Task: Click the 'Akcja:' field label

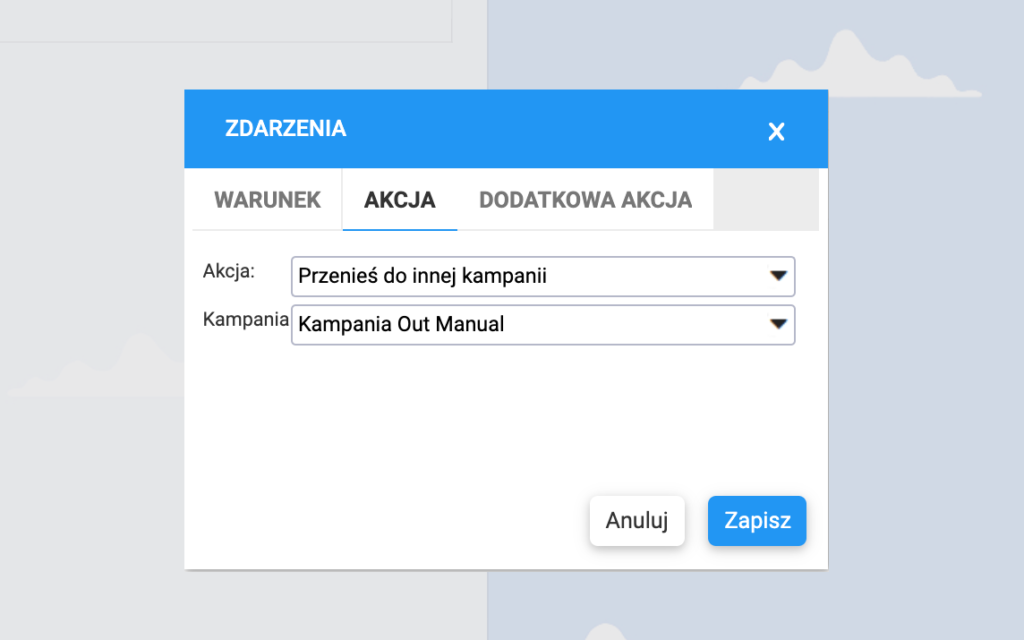Action: point(229,271)
